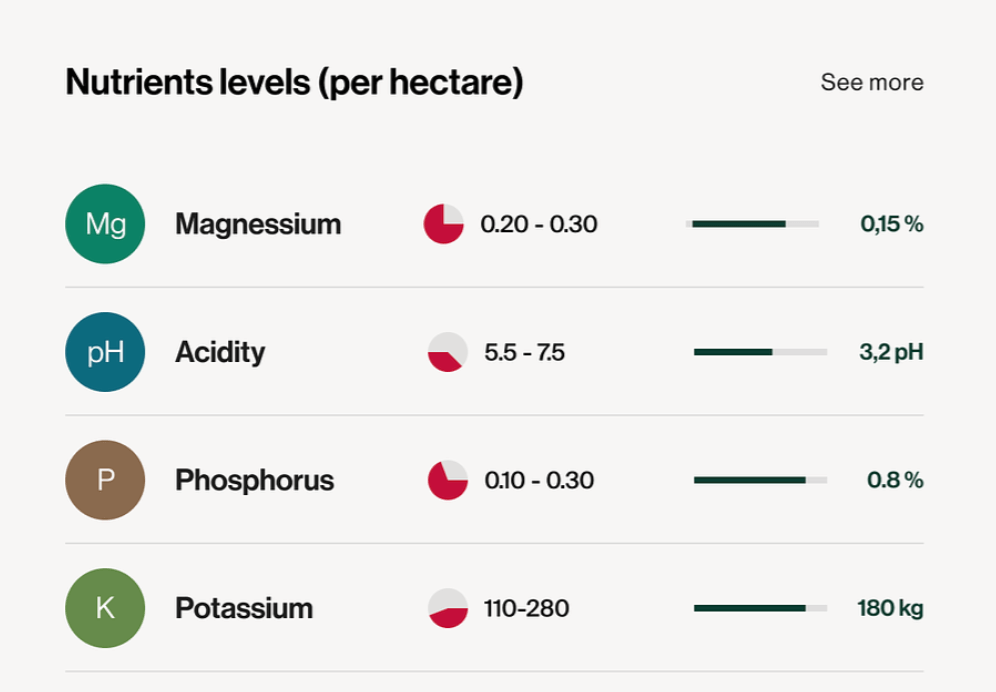This screenshot has height=692, width=996.
Task: Click the brown P phosphorus icon
Action: coord(105,480)
